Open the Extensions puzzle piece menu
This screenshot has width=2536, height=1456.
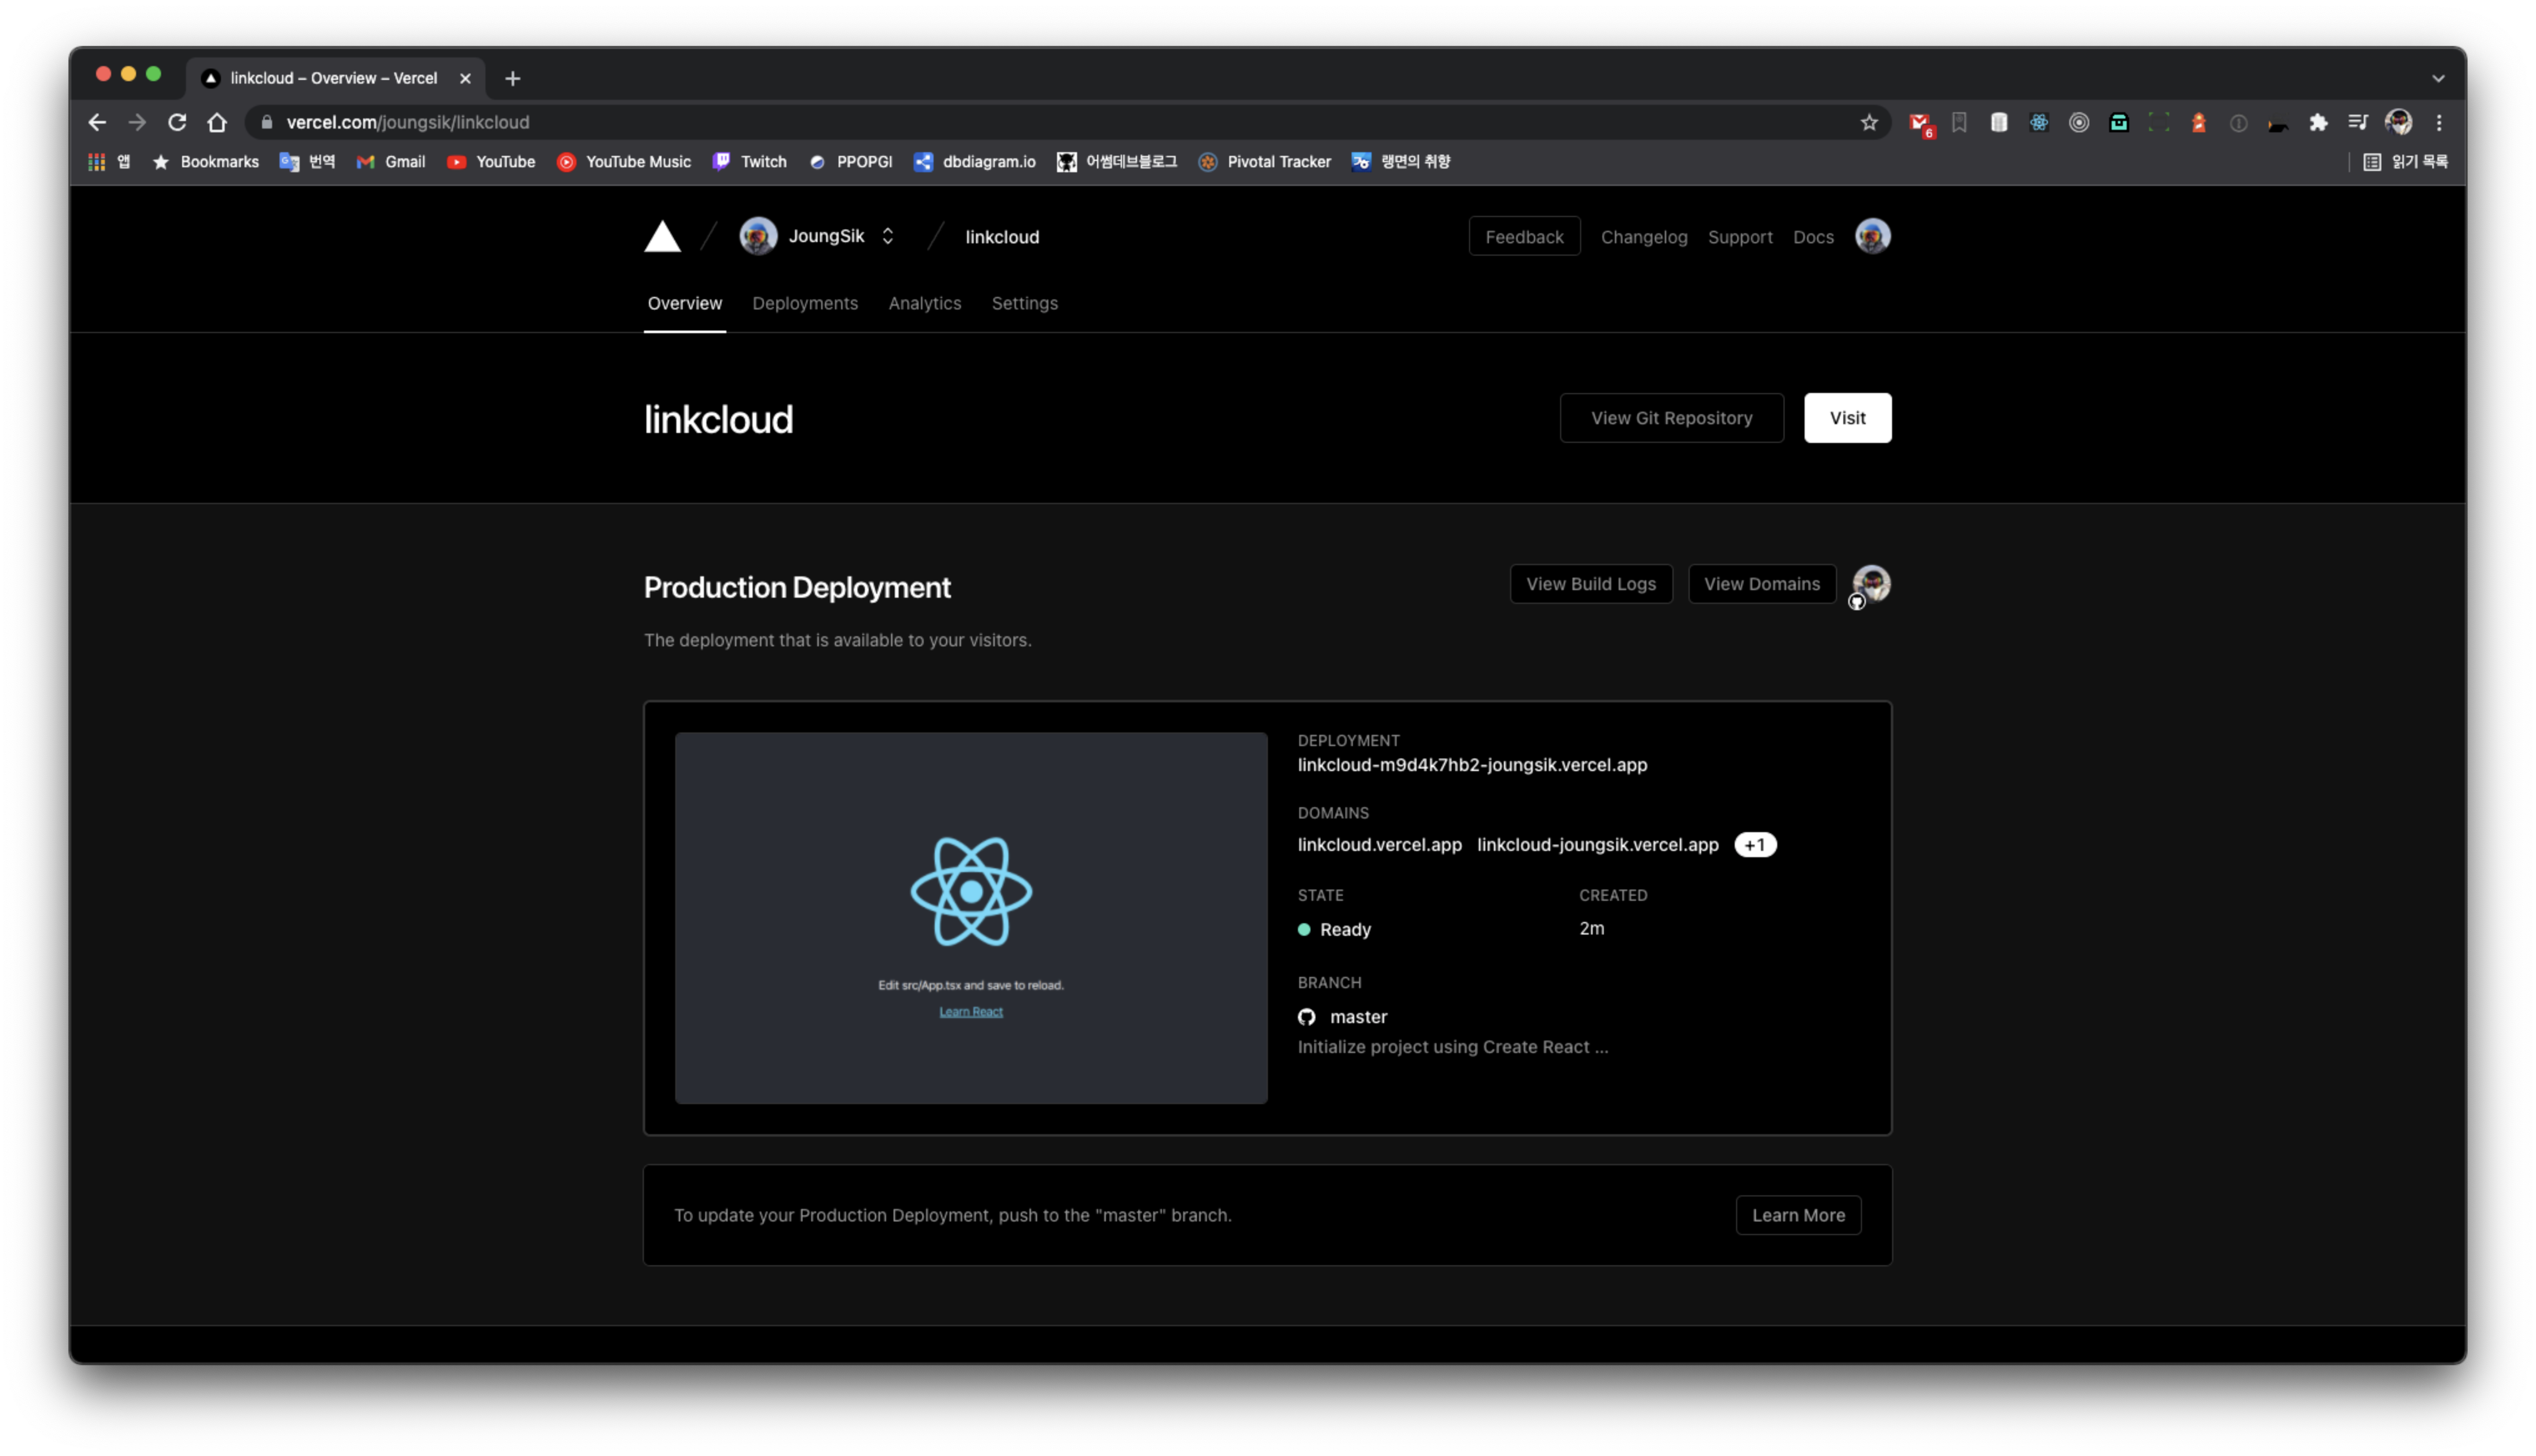2317,122
